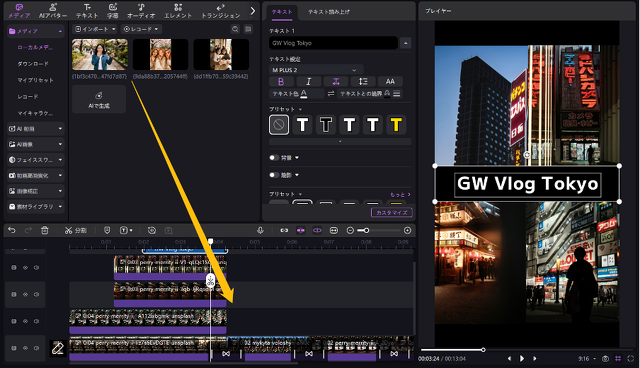Open the テキスト読み上げ text-to-speech tab
Viewport: 640px width, 368px height.
[x=329, y=12]
